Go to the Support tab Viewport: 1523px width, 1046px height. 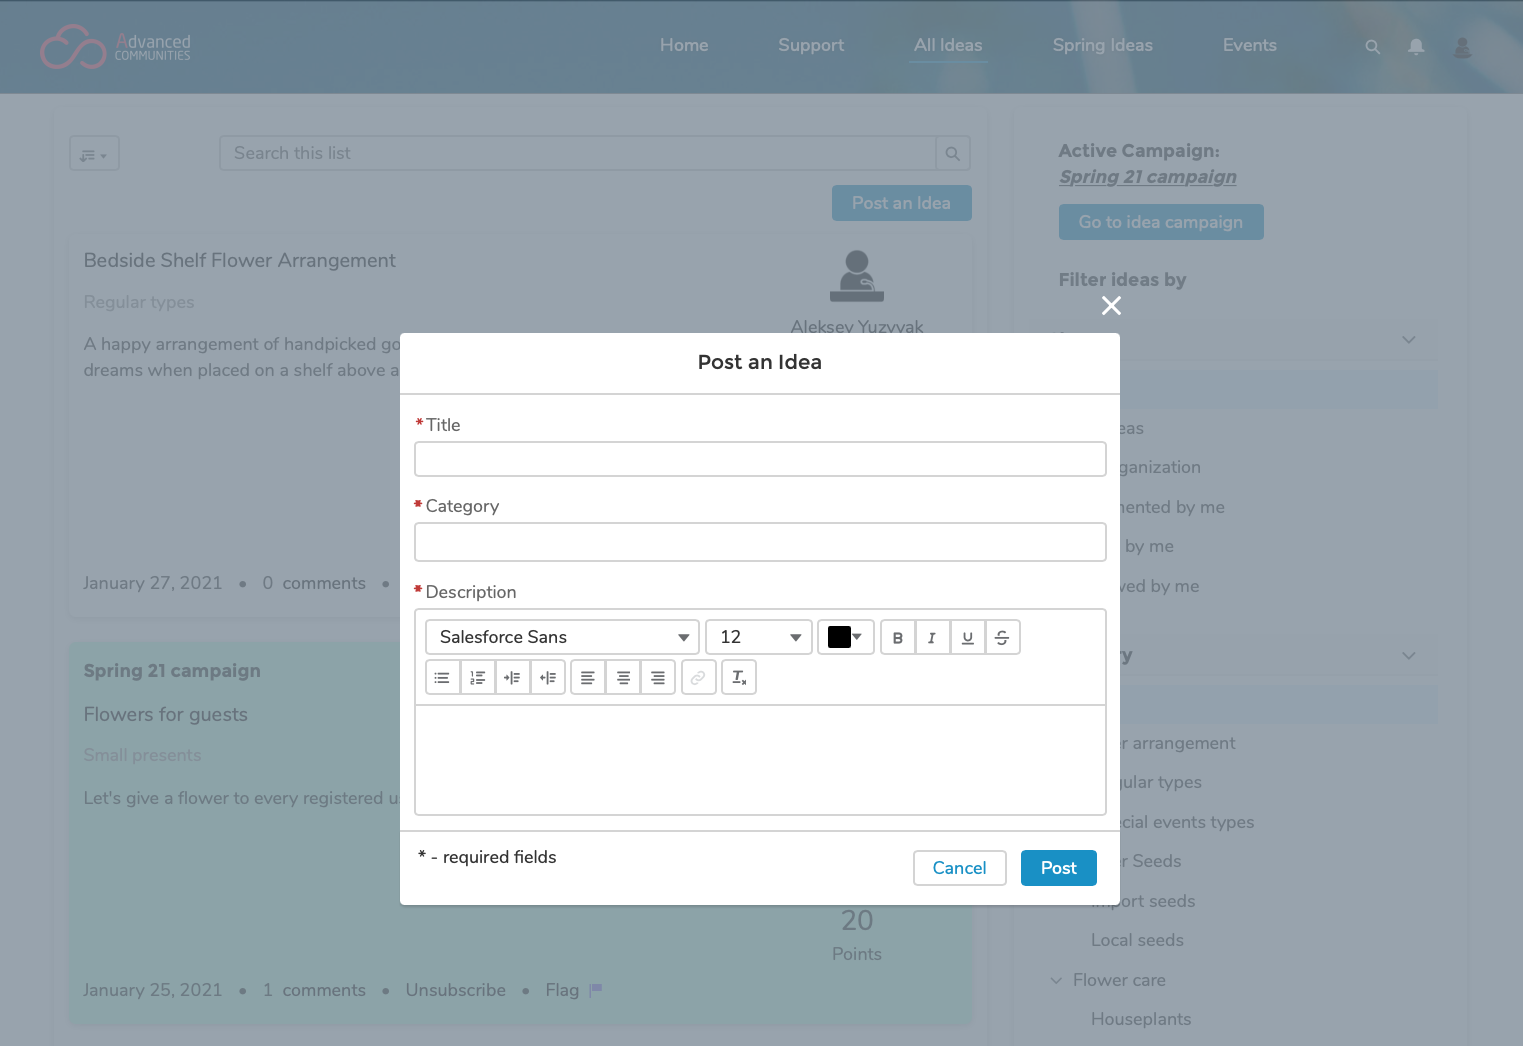tap(811, 45)
